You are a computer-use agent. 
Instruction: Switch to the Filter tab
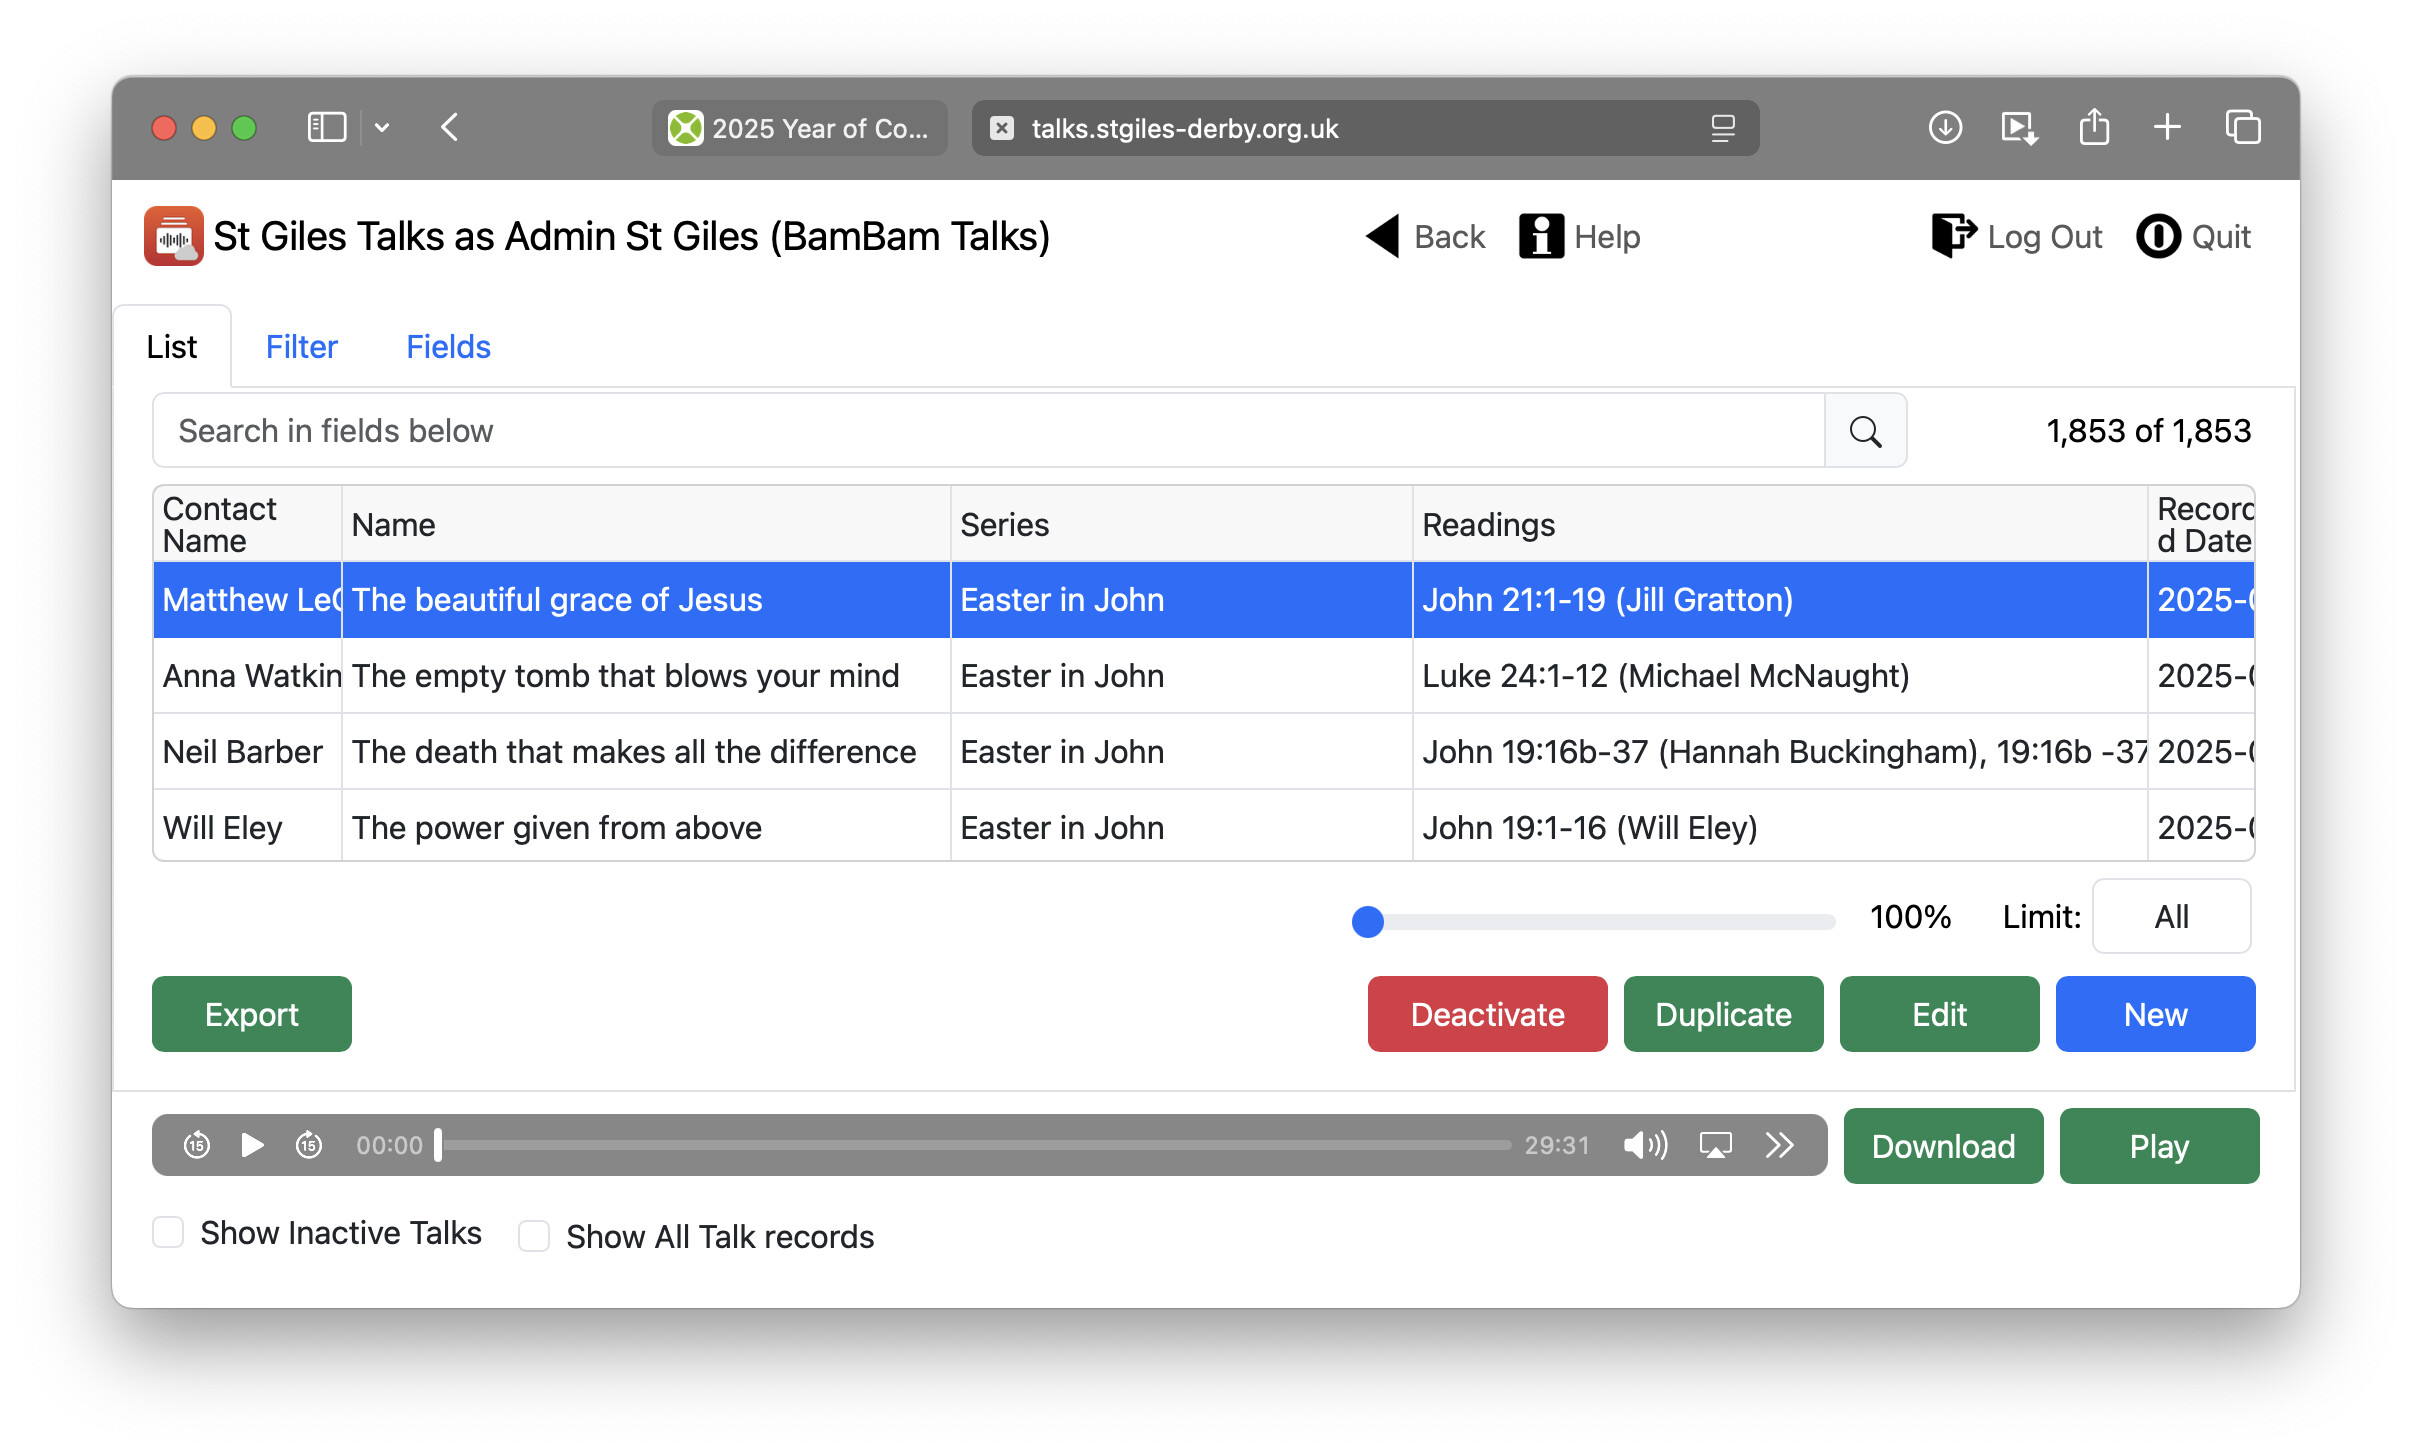pos(301,347)
